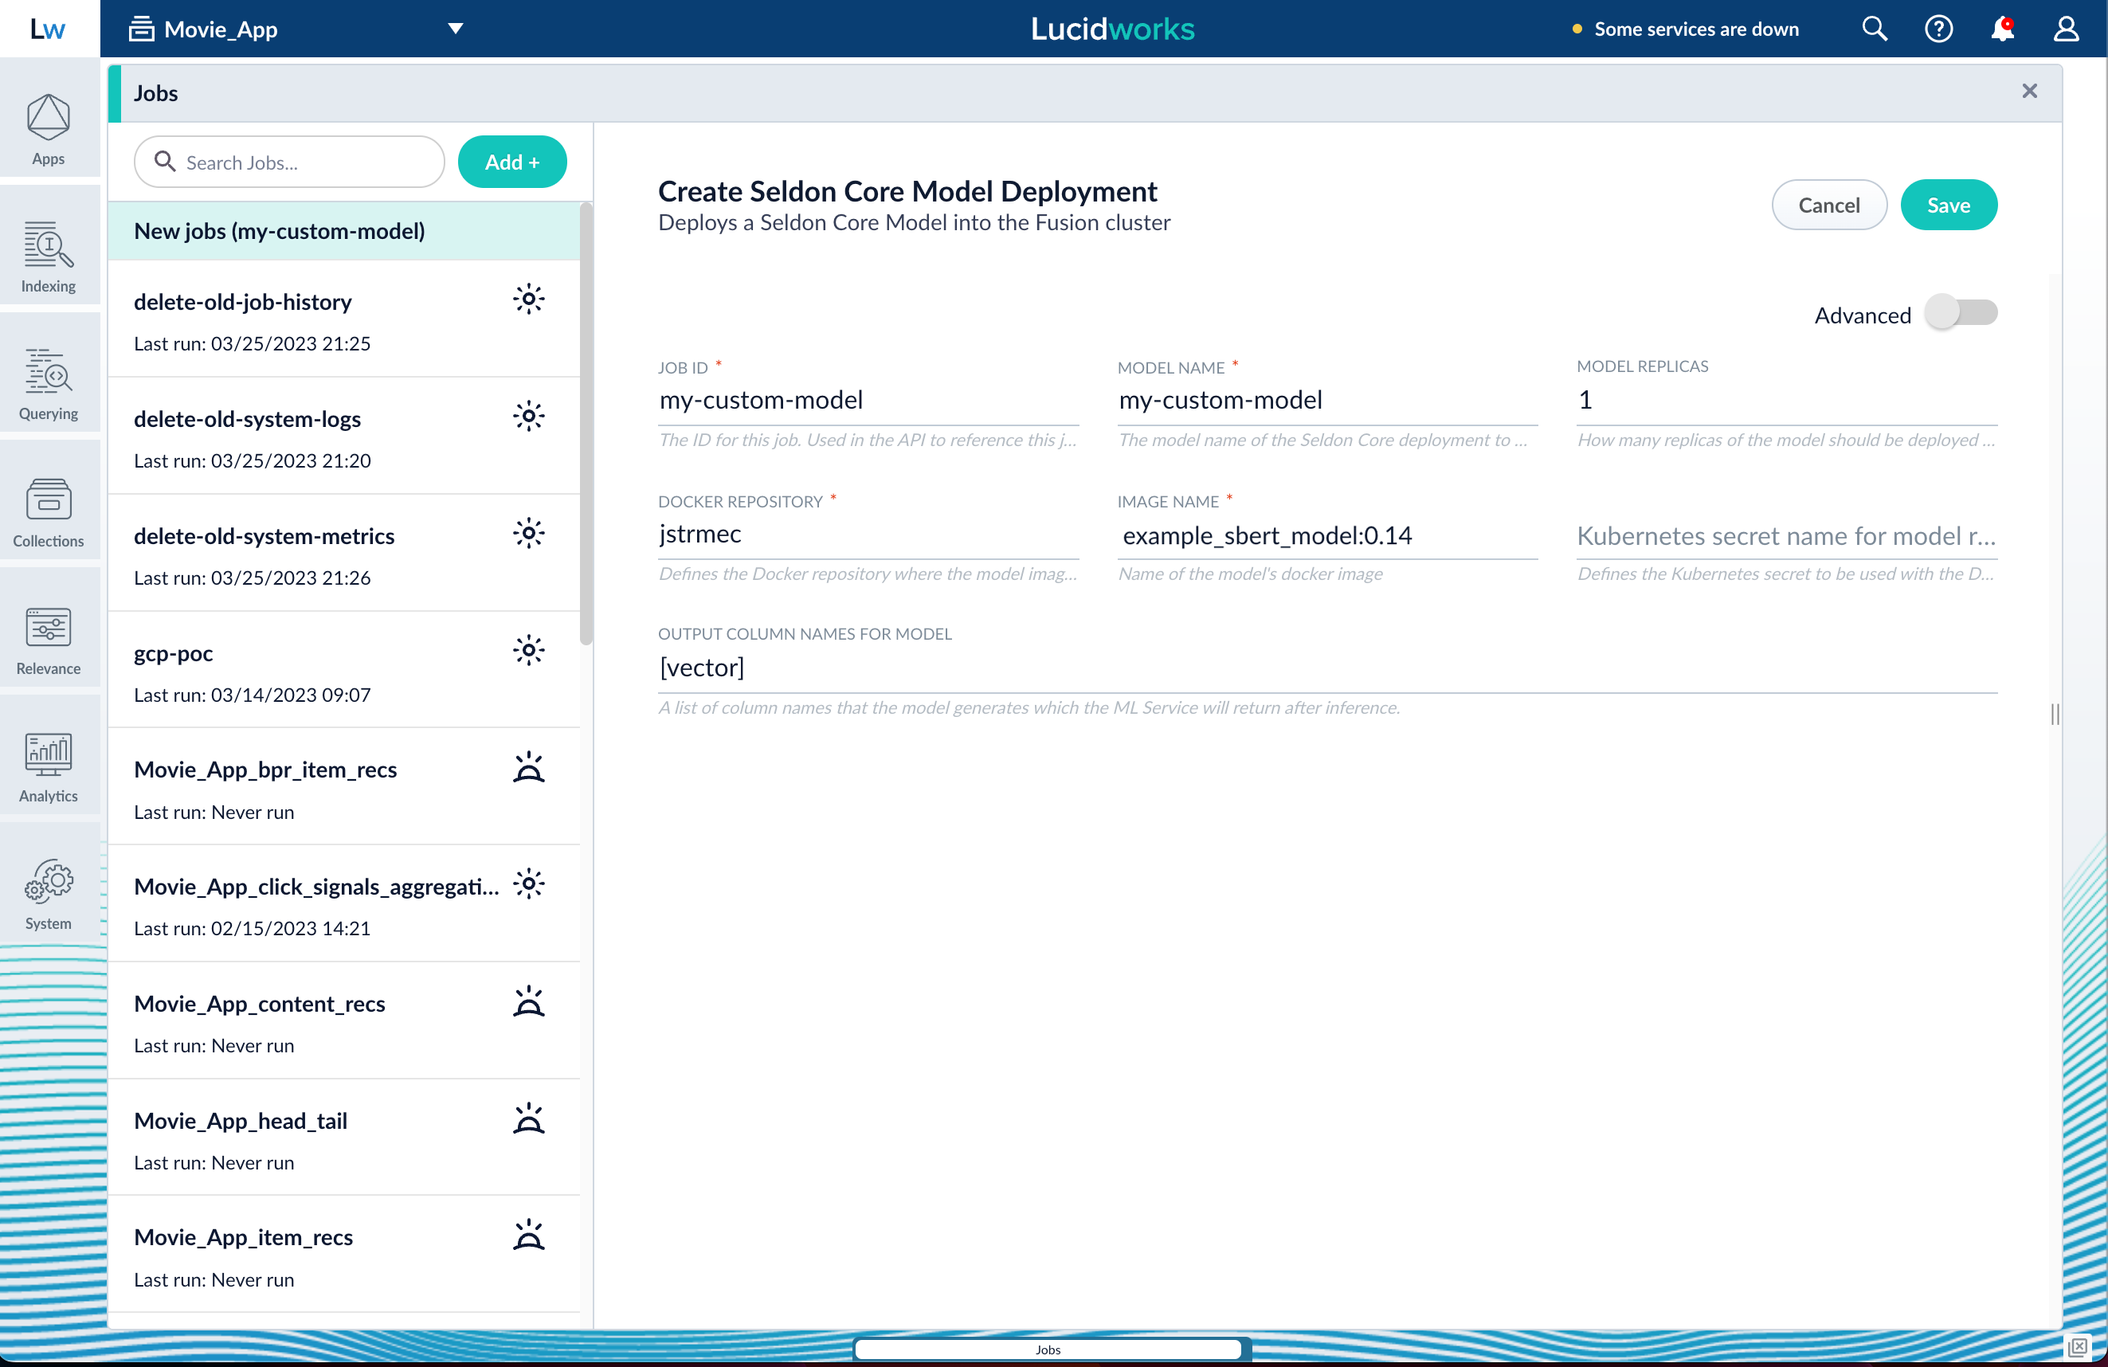Toggle the Advanced switch on

1961,313
